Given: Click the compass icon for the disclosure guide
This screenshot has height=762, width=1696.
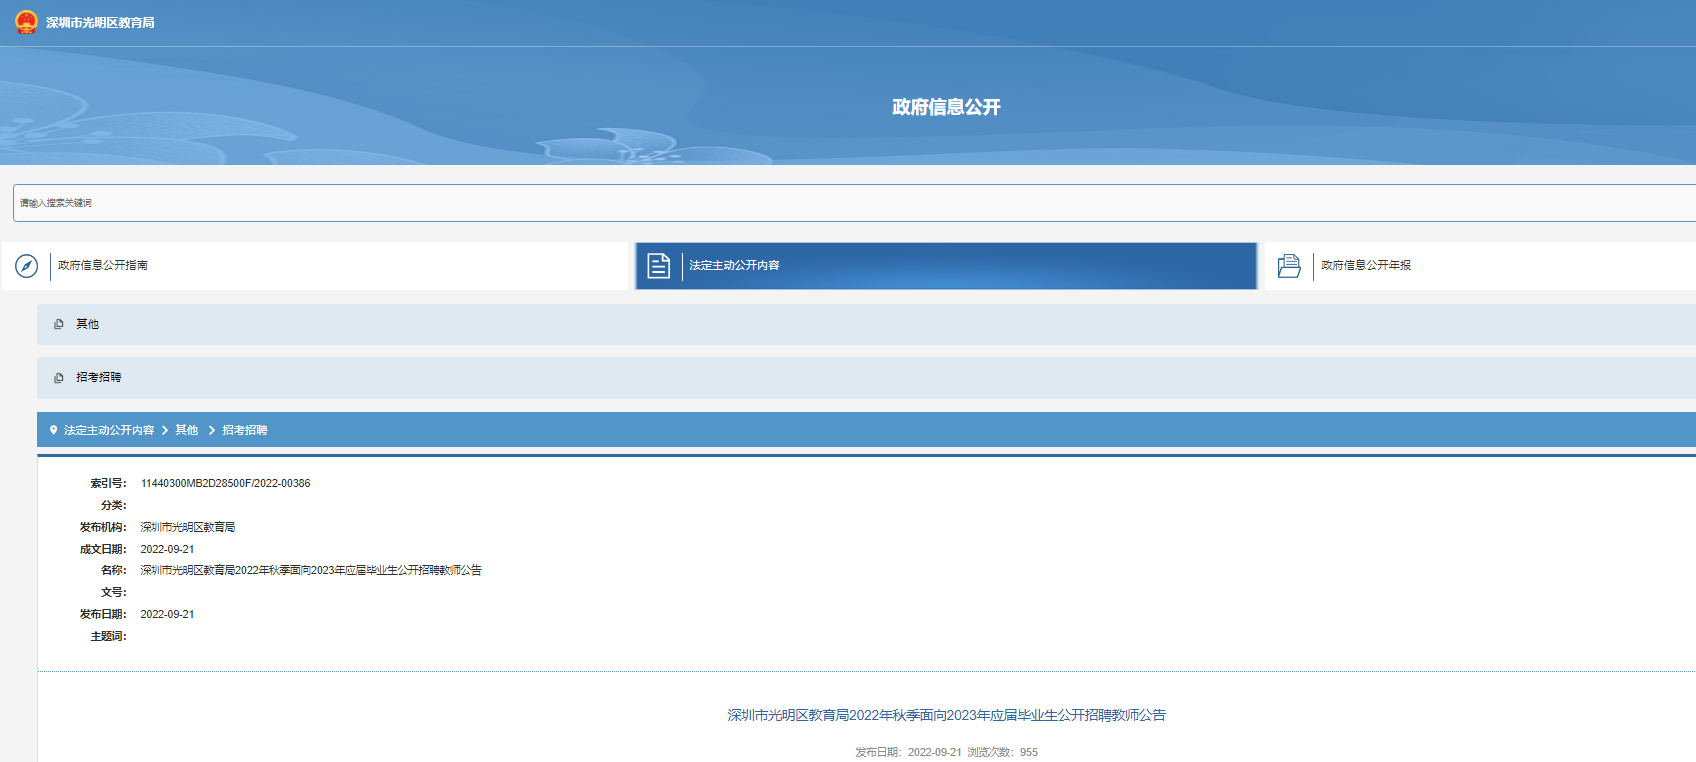Looking at the screenshot, I should tap(27, 266).
